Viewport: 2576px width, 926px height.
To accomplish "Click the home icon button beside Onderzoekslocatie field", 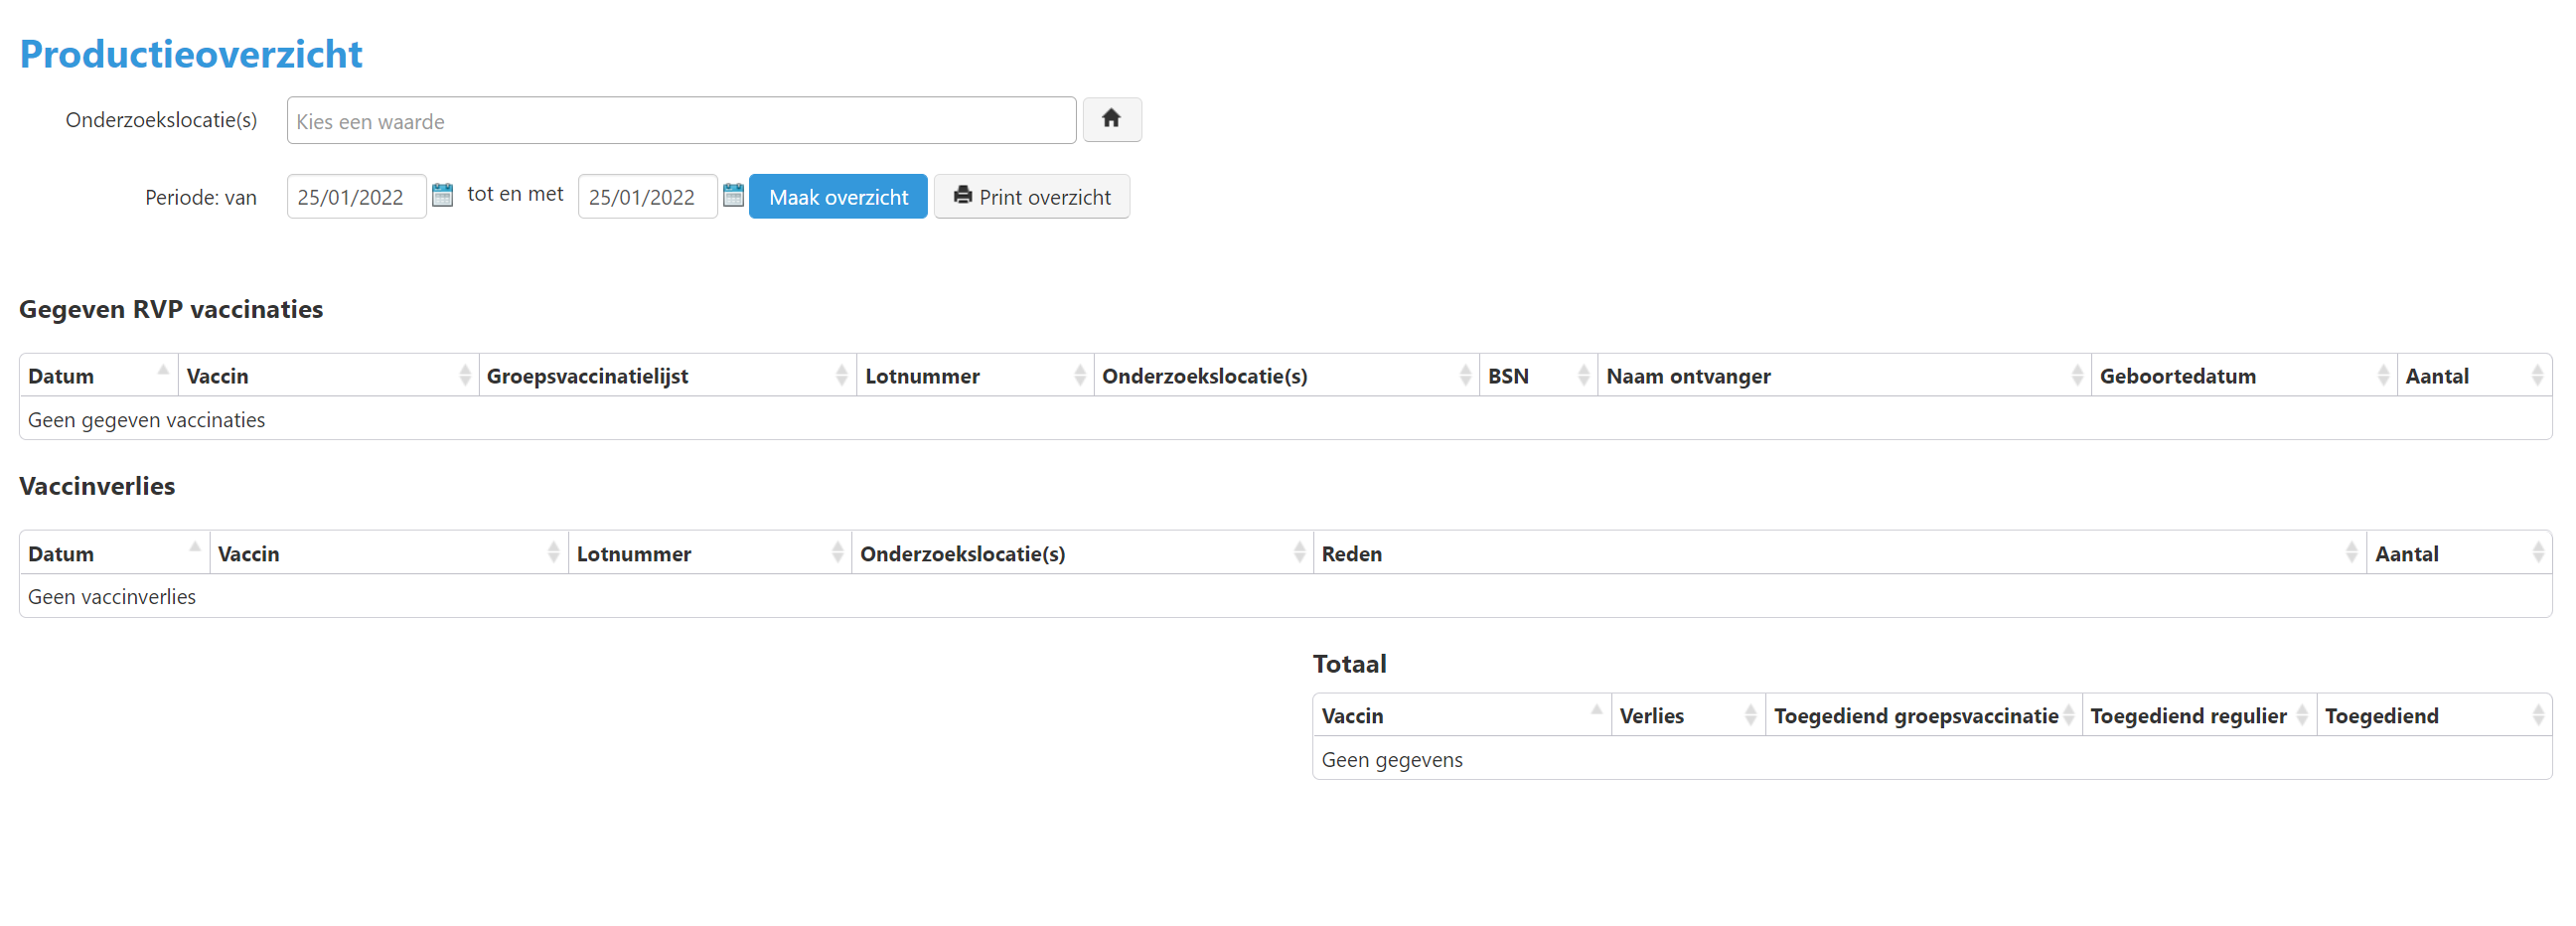I will [x=1111, y=120].
